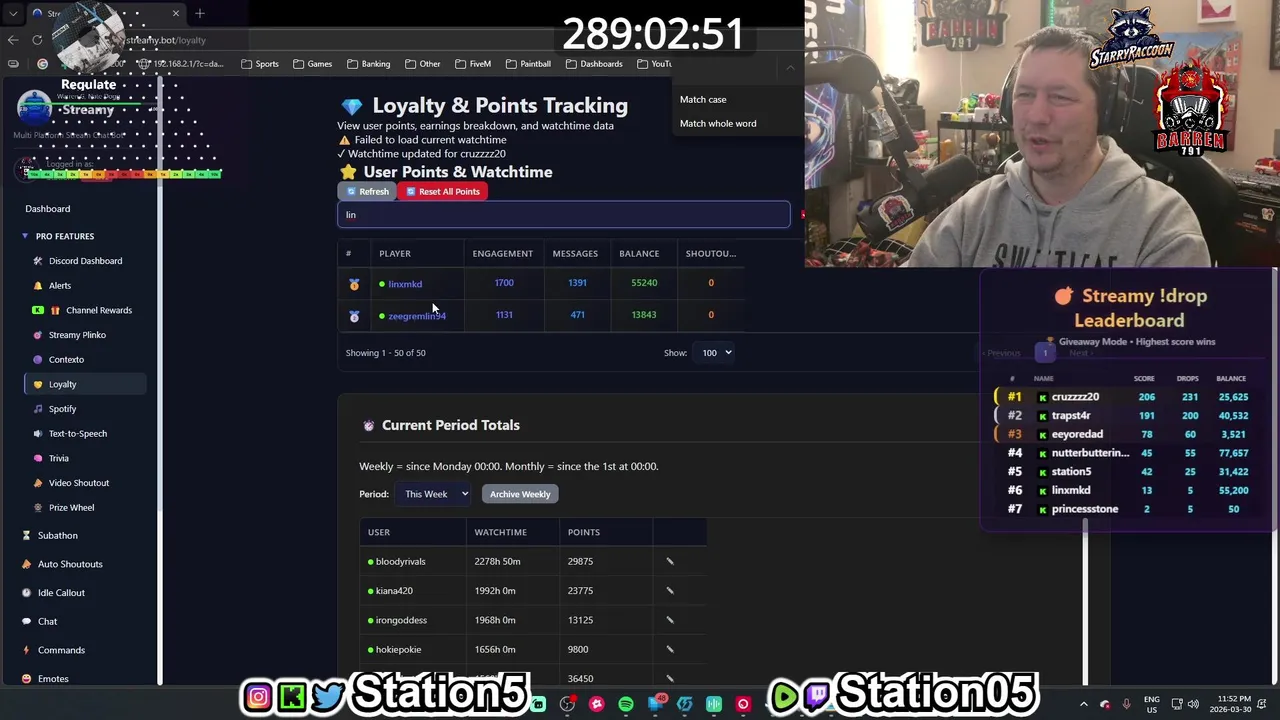The width and height of the screenshot is (1280, 720).
Task: Click gold medal icon in linxmkd row
Action: [x=354, y=284]
